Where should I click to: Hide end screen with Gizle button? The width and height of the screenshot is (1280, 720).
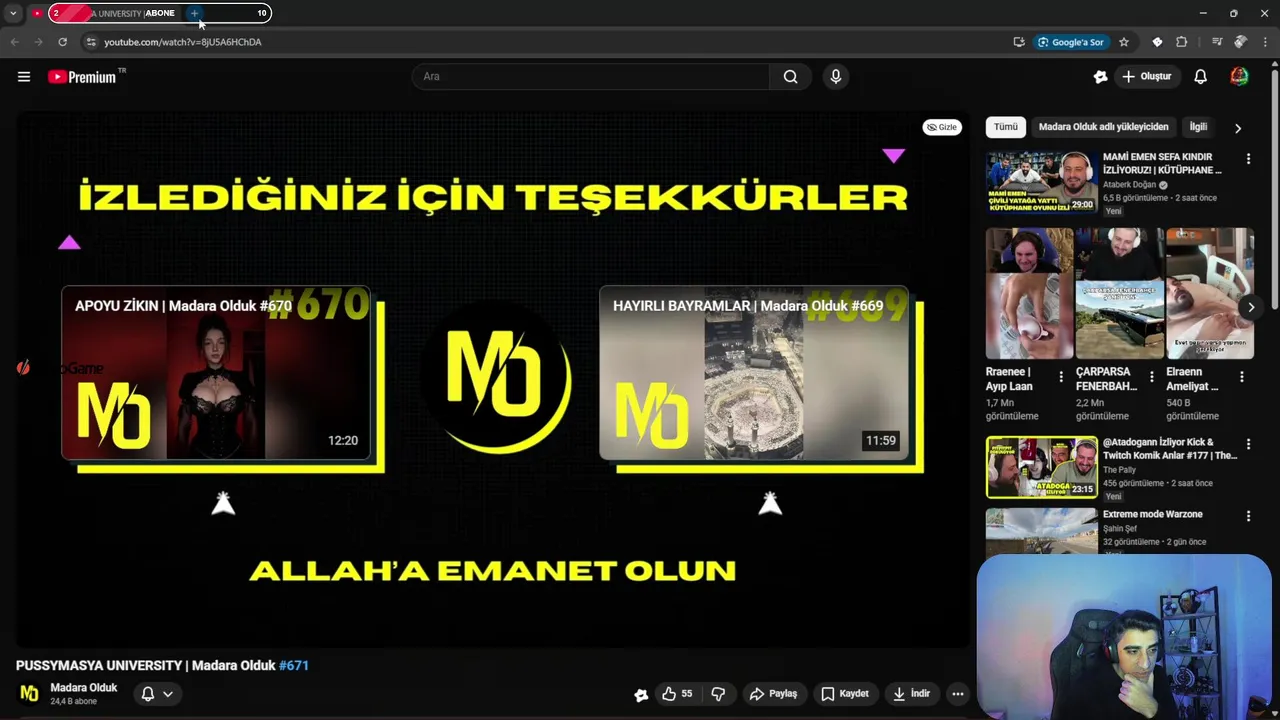point(942,127)
